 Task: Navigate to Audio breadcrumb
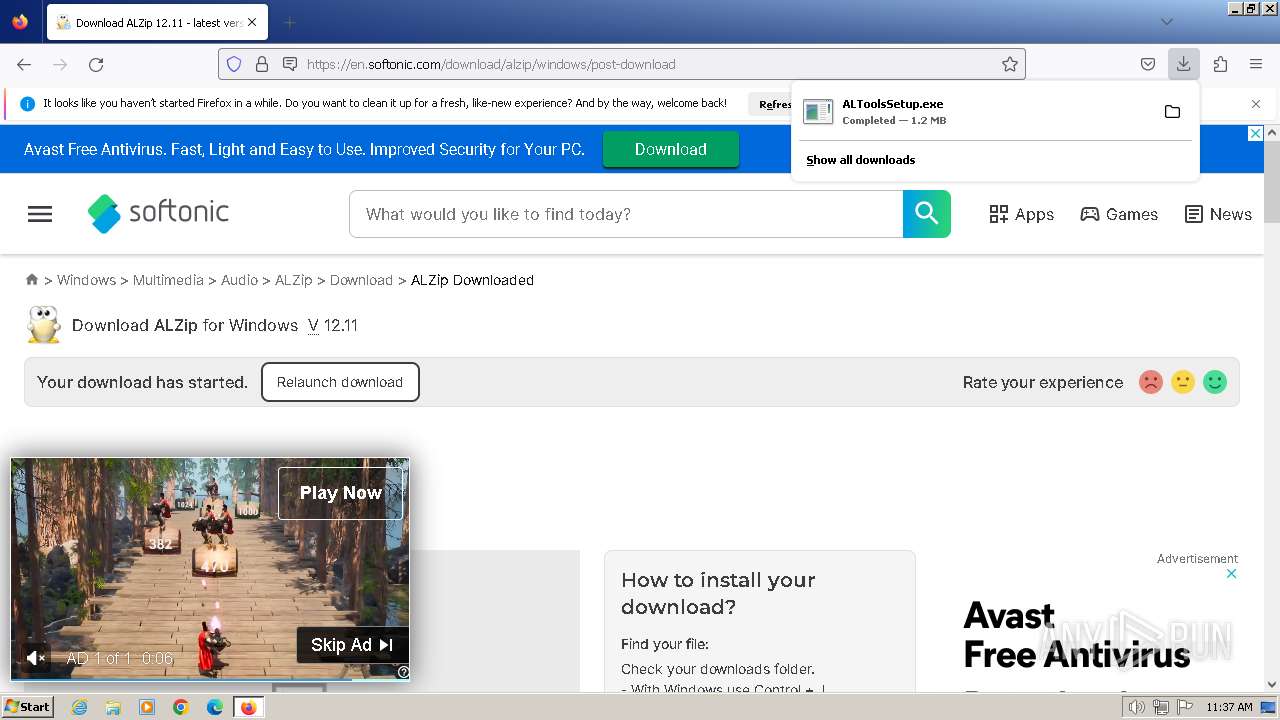pos(239,280)
